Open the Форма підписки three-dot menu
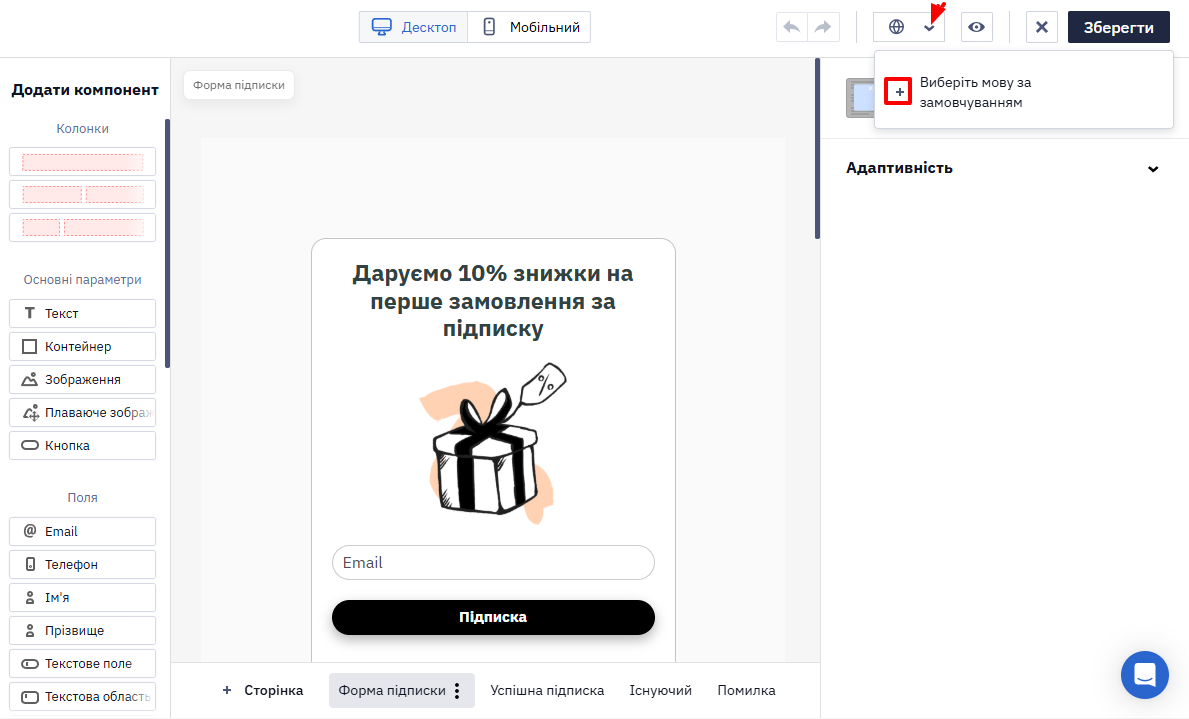The width and height of the screenshot is (1189, 719). click(456, 691)
